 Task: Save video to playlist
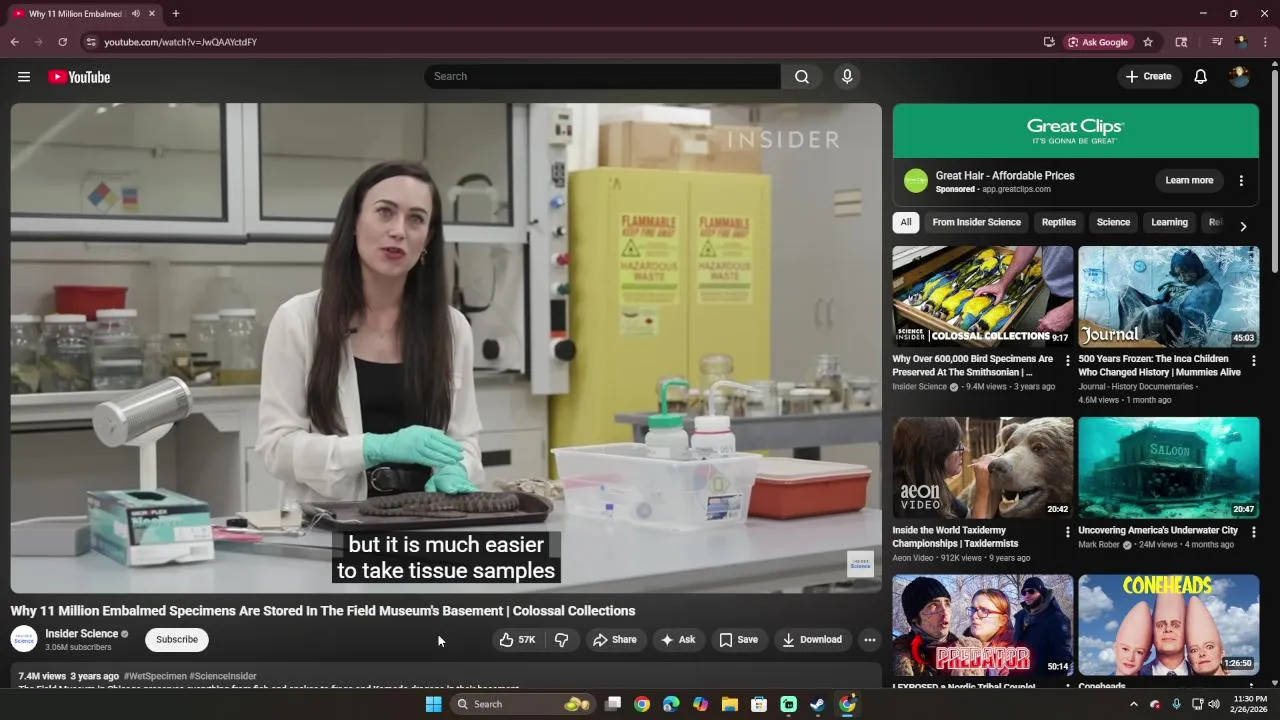coord(738,640)
